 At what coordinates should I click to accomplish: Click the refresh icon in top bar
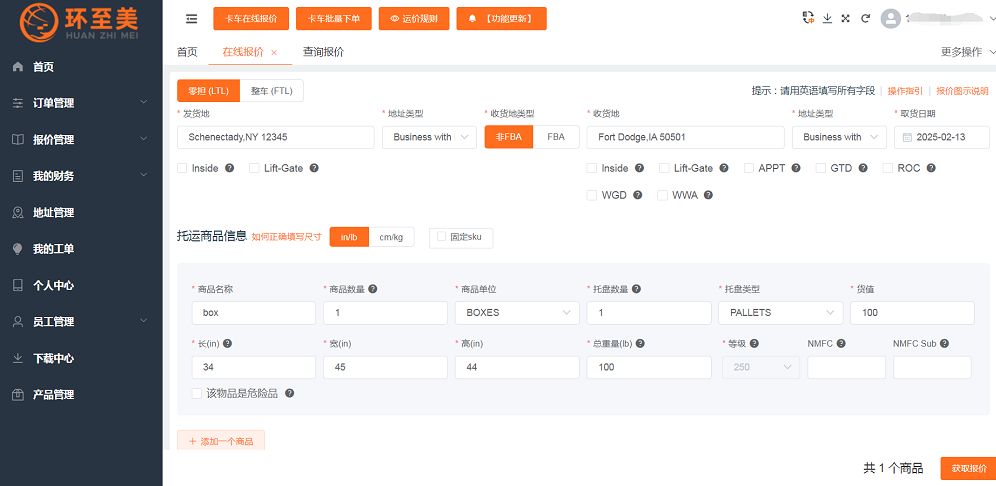click(x=865, y=18)
